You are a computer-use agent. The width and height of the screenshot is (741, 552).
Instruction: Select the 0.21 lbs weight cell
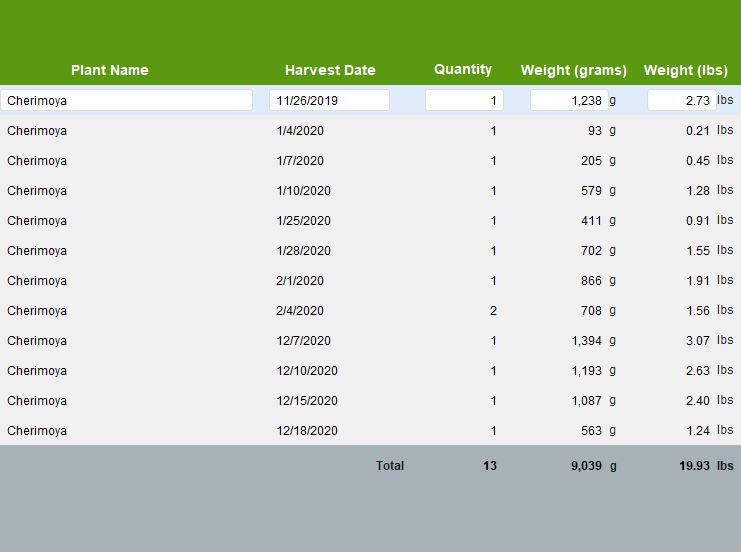(698, 130)
